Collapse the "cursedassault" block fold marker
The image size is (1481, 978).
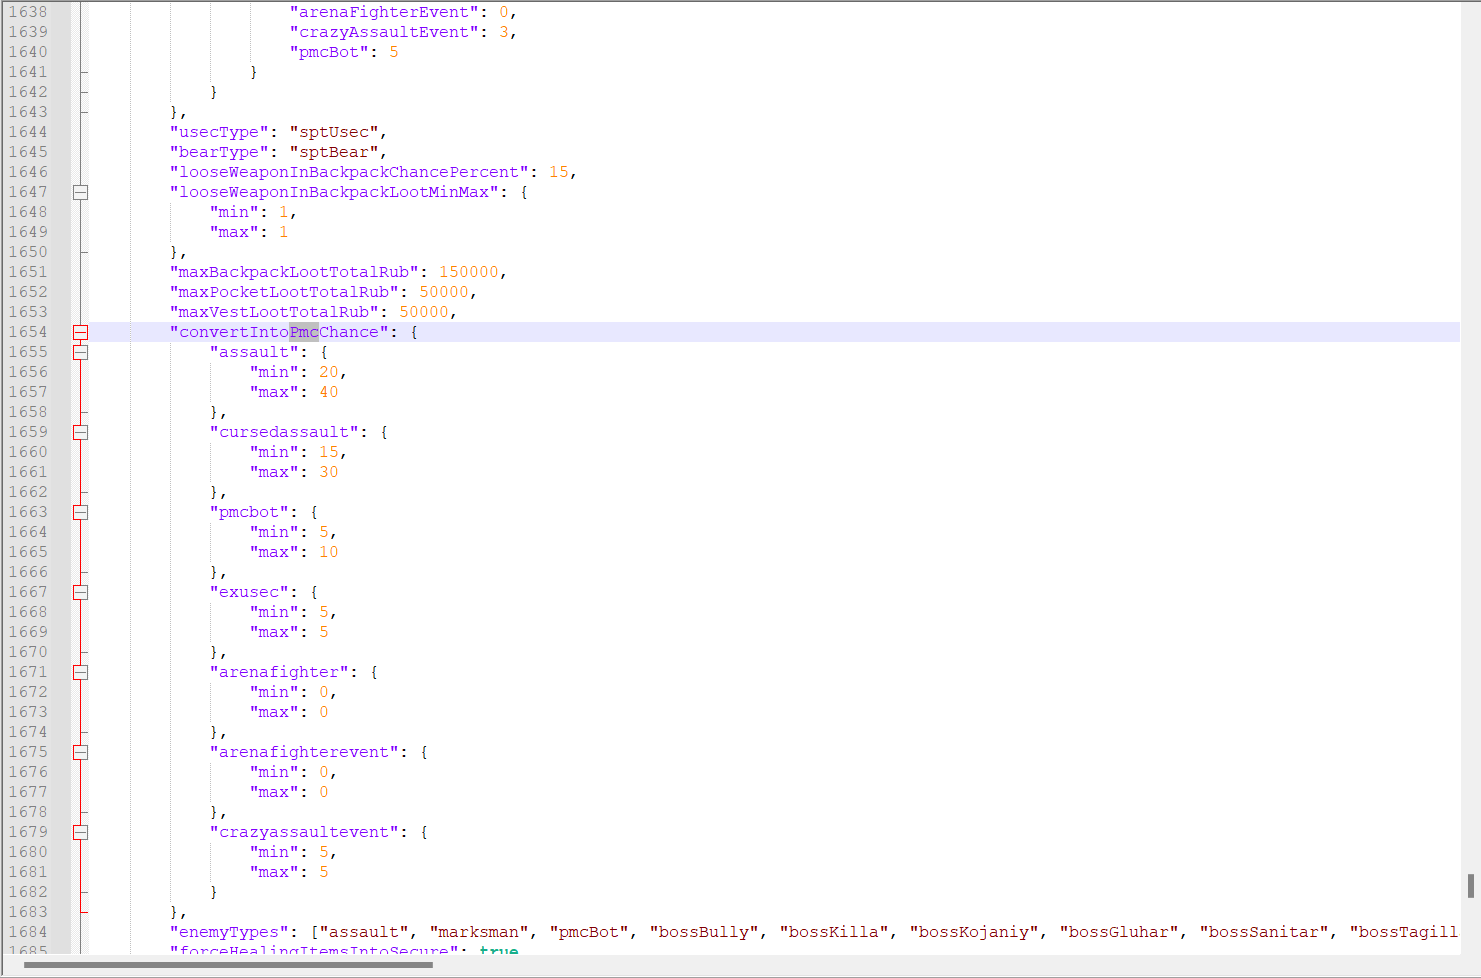tap(81, 432)
